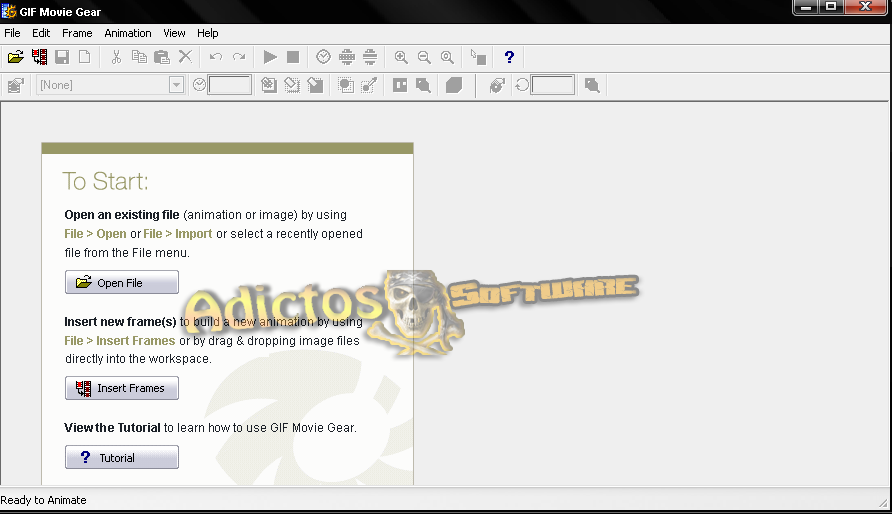Screen dimensions: 892x514
Task: Open a file with the yellow folder icon
Action: [x=16, y=57]
